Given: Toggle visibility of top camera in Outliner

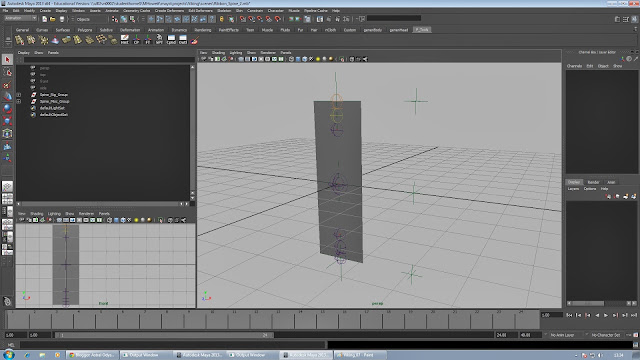Looking at the screenshot, I should click(33, 74).
